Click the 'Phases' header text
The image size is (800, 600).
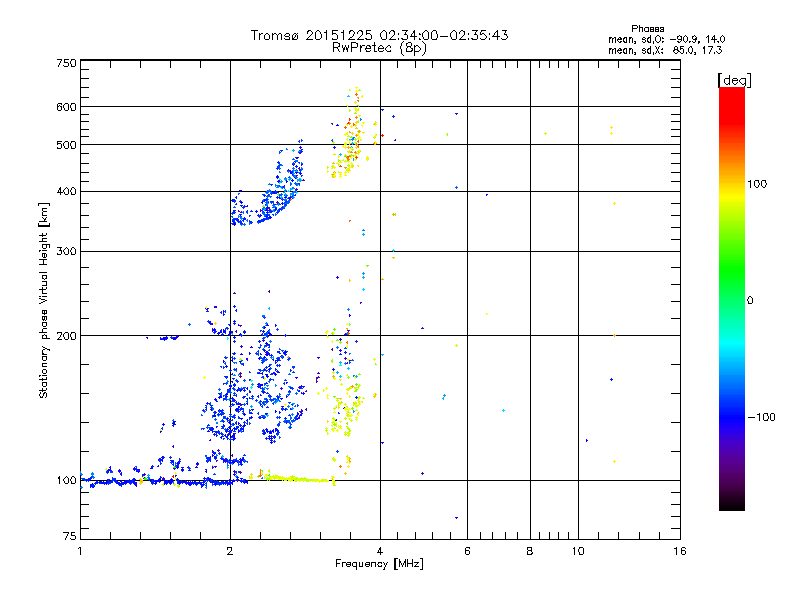(x=647, y=29)
